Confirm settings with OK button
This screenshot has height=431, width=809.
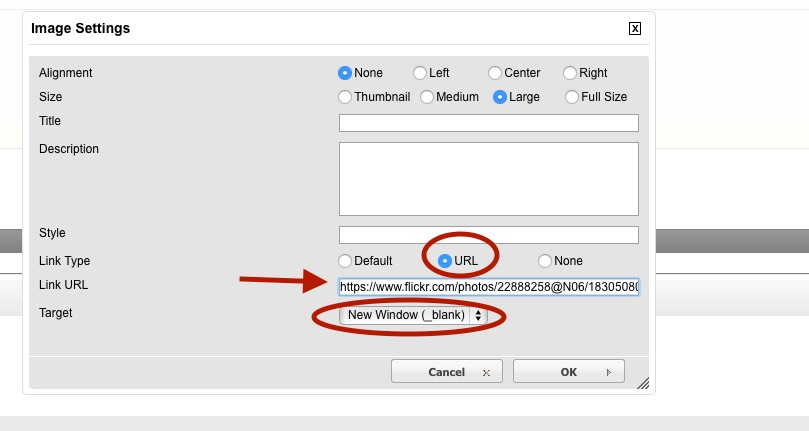(568, 372)
